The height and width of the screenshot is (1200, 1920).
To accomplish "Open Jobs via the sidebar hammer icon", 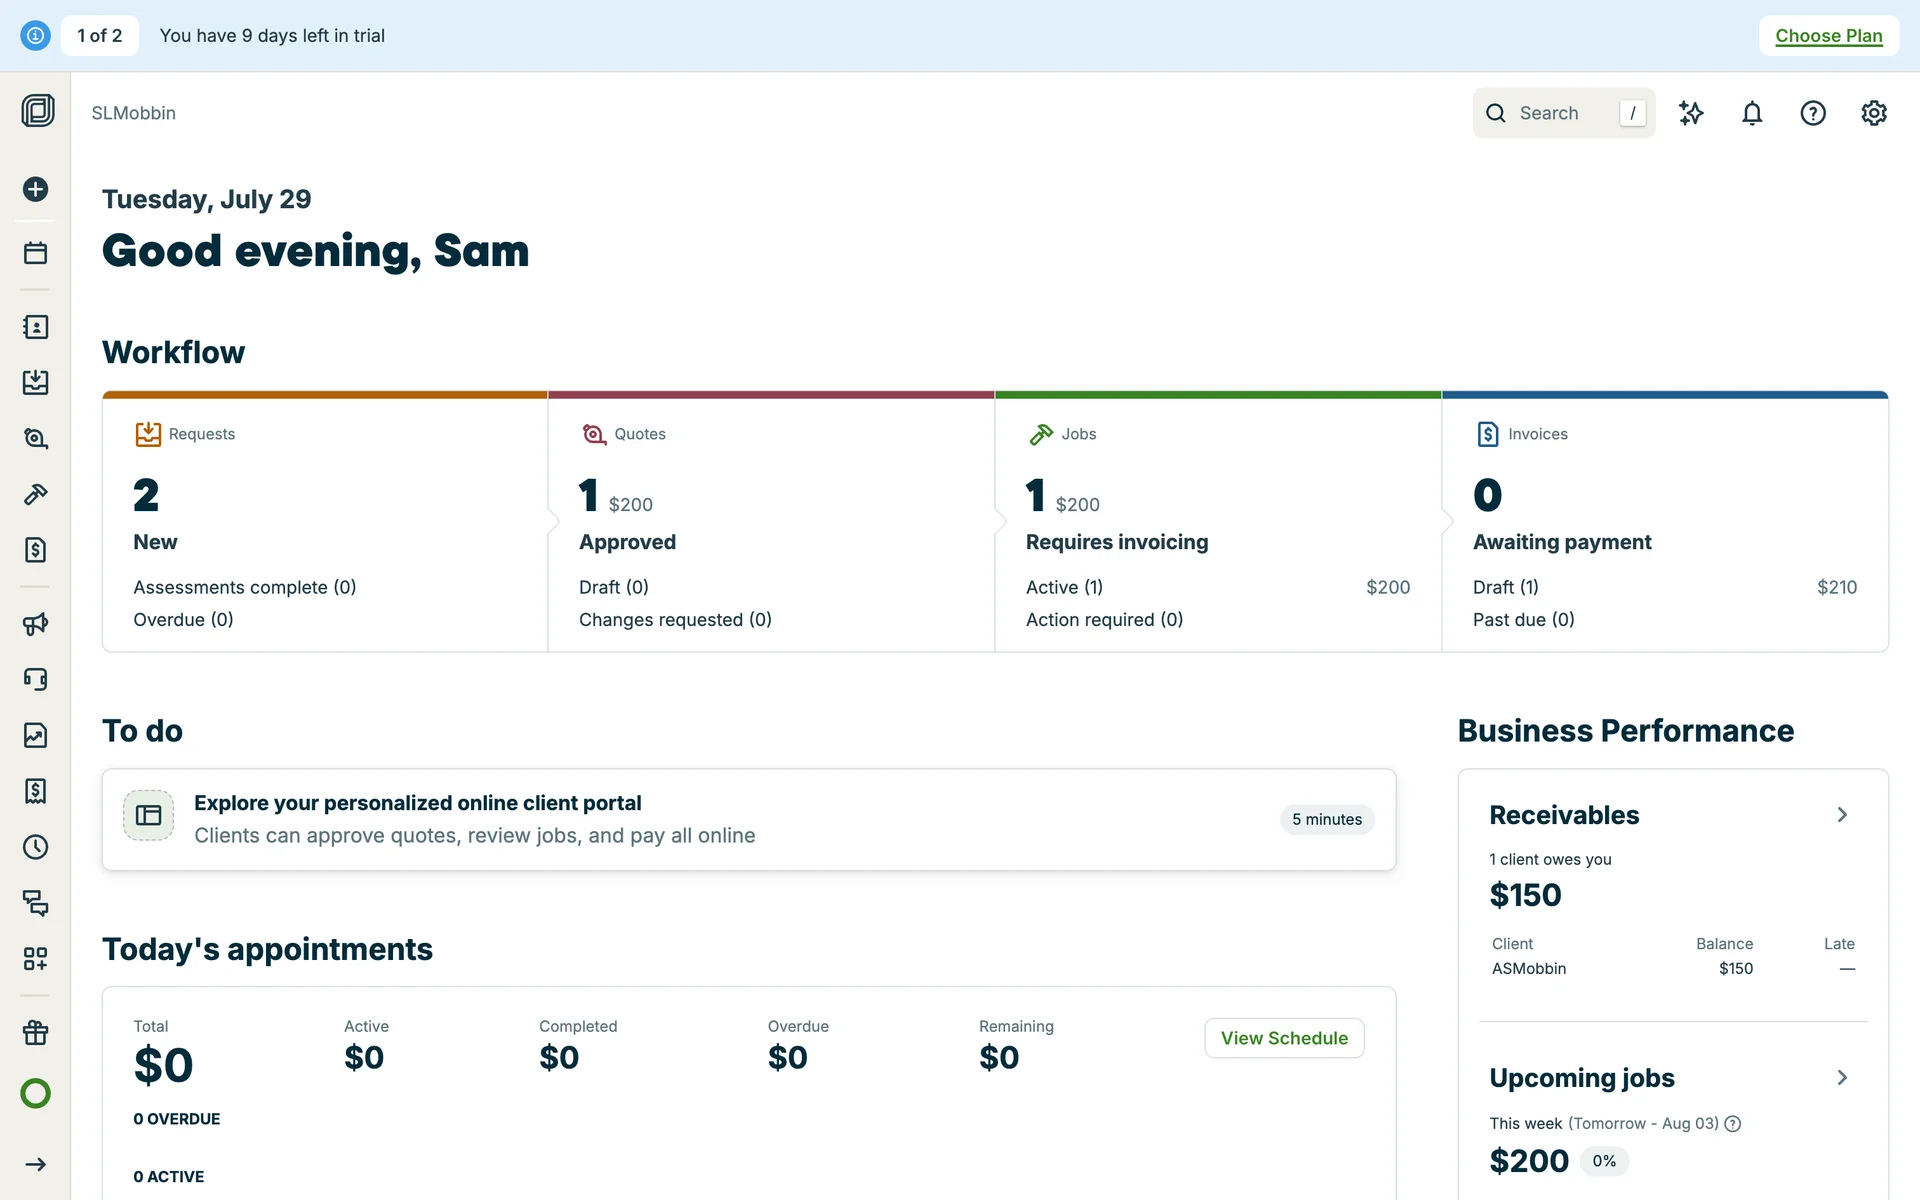I will pyautogui.click(x=36, y=494).
